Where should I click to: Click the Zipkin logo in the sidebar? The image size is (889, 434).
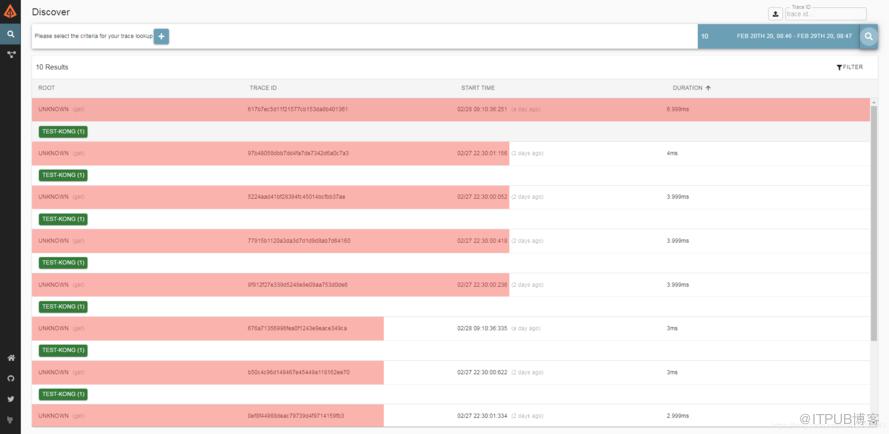[x=10, y=11]
